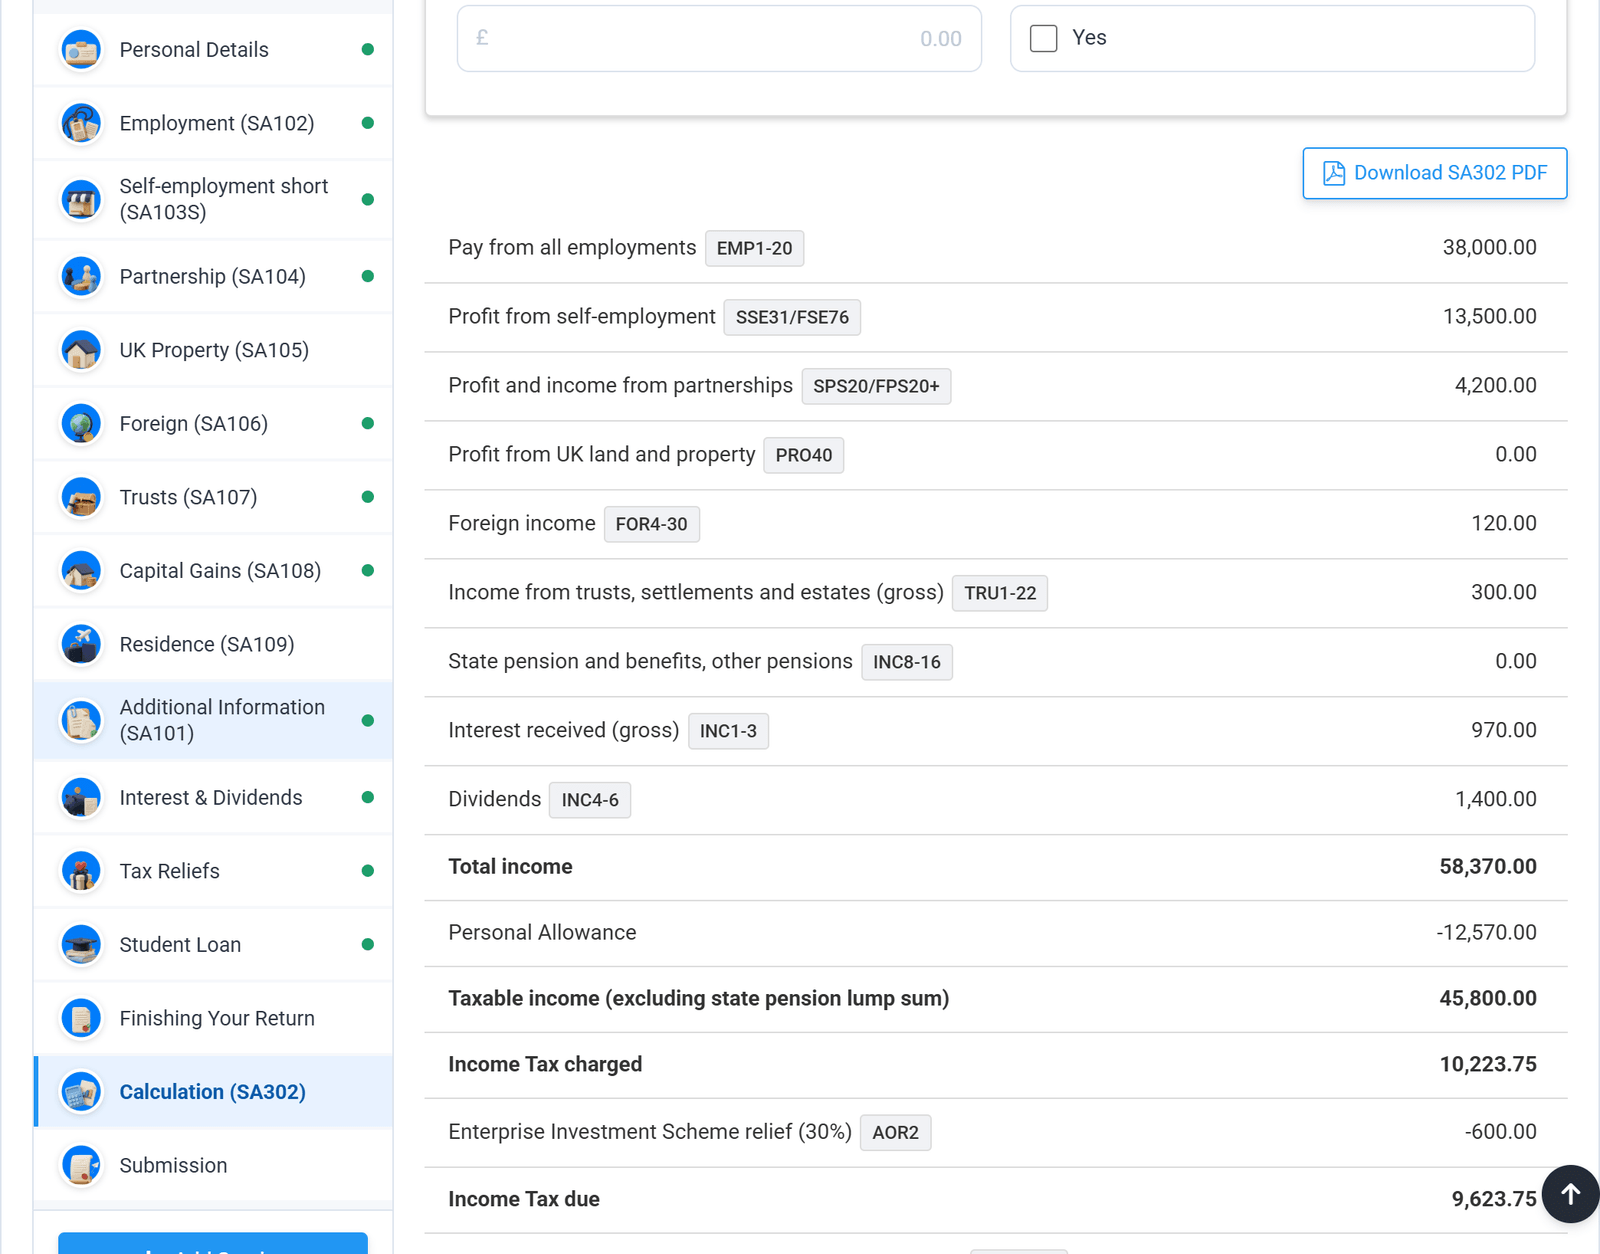This screenshot has width=1600, height=1254.
Task: Click the TRU1-22 reference badge
Action: tap(1000, 593)
